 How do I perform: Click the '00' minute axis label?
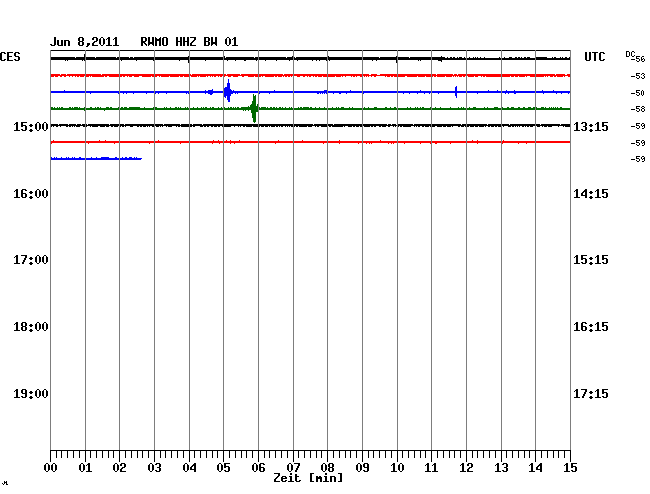click(x=51, y=468)
